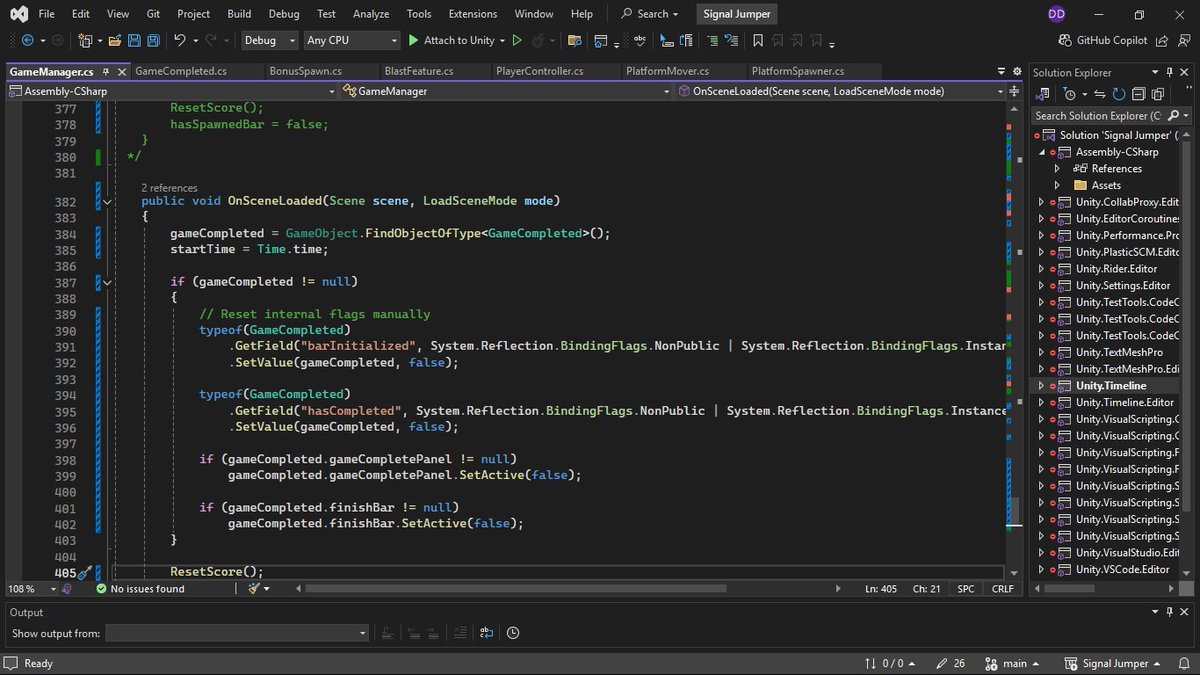The image size is (1200, 675).
Task: Click the code cleanup broom icon
Action: (x=255, y=589)
